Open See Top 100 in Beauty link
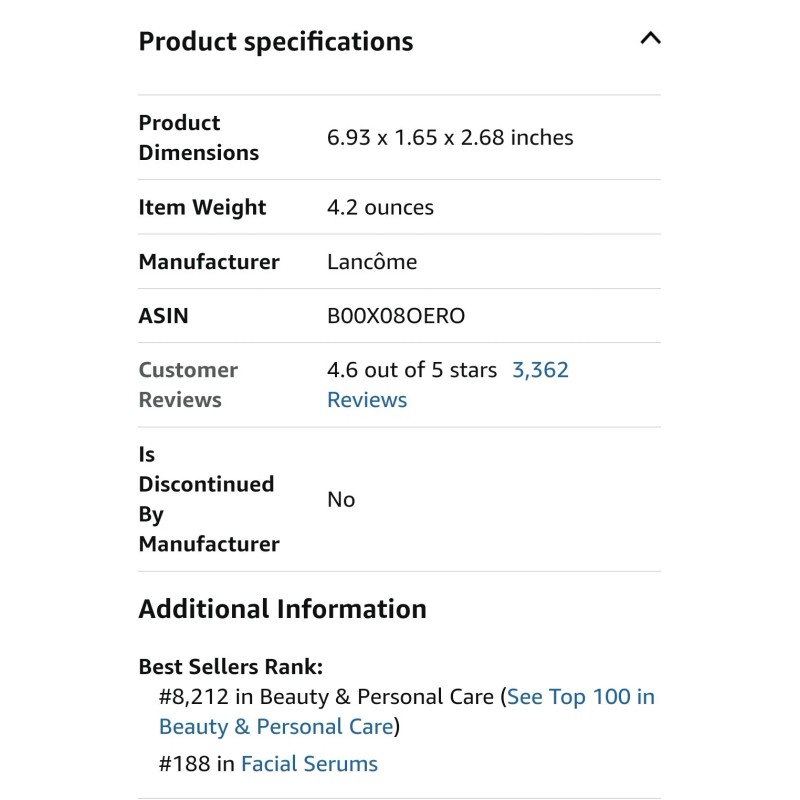Screen dimensions: 800x800 pos(580,697)
